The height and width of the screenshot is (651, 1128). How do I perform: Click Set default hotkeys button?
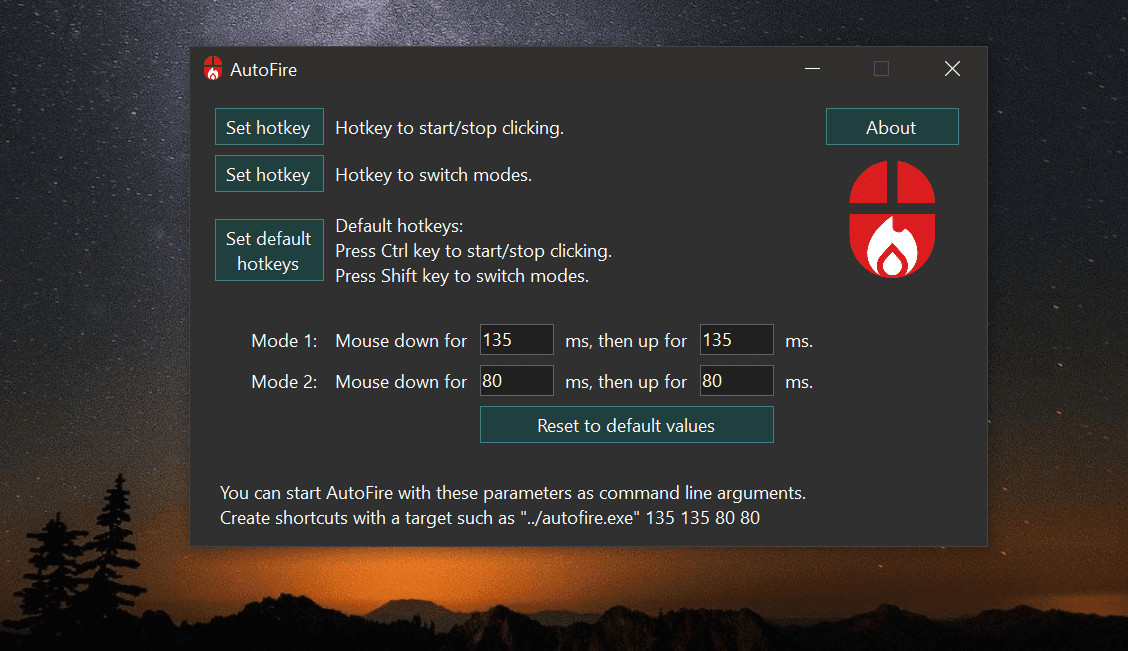coord(269,250)
